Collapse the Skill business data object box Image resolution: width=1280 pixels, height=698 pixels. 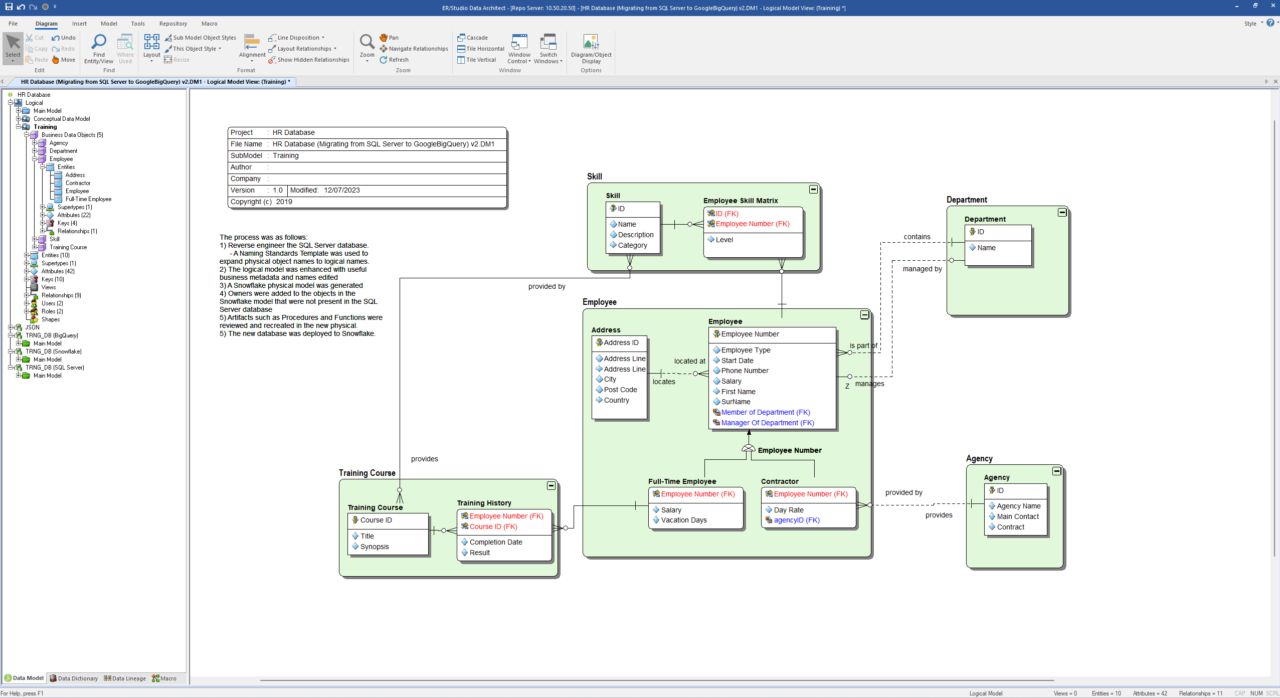click(x=813, y=189)
